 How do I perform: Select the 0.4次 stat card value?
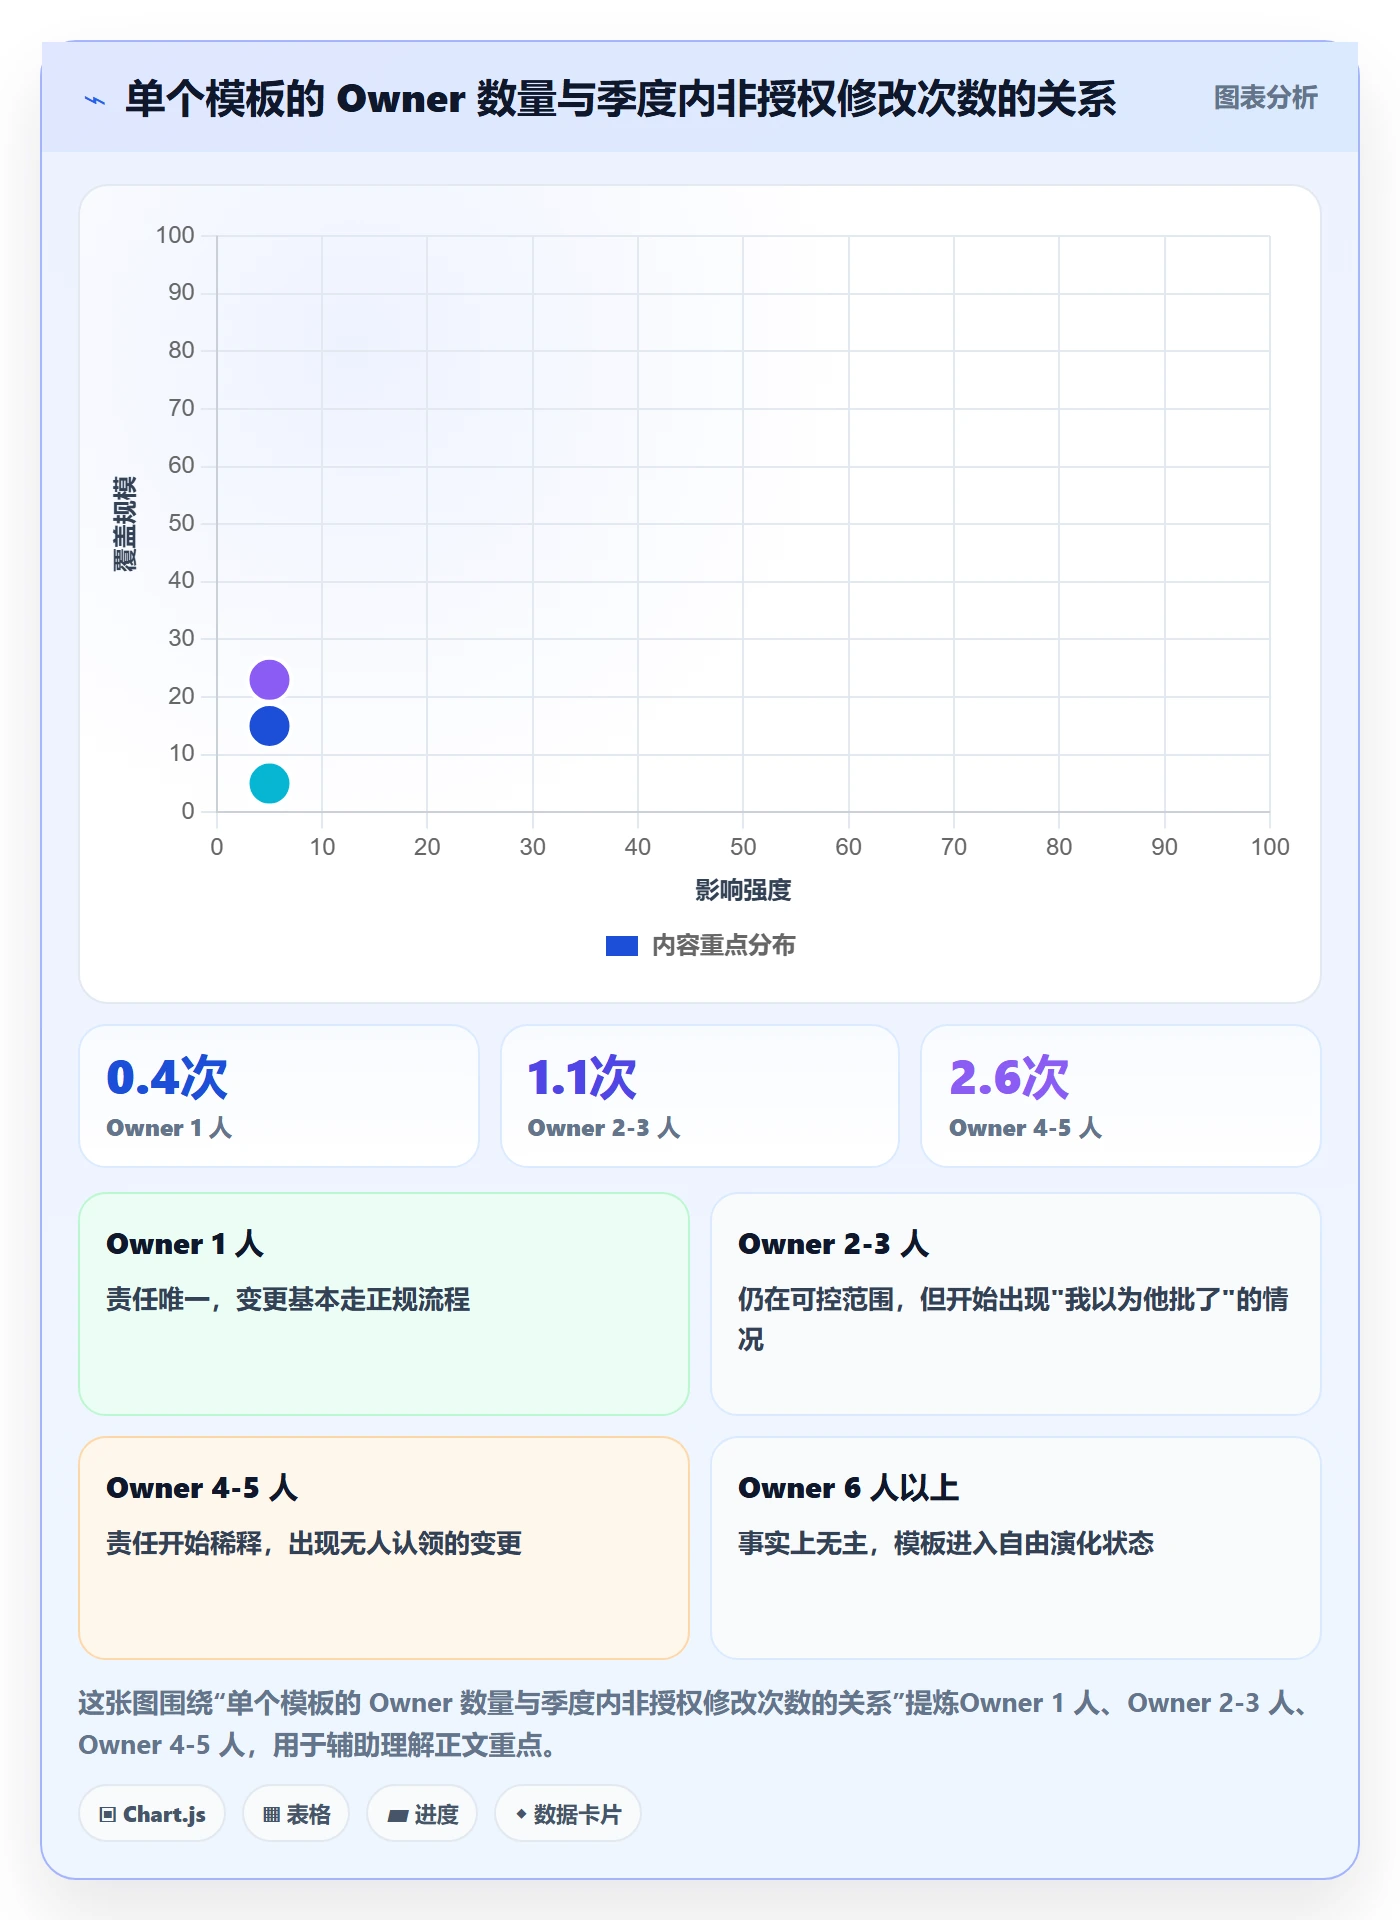(x=167, y=1077)
